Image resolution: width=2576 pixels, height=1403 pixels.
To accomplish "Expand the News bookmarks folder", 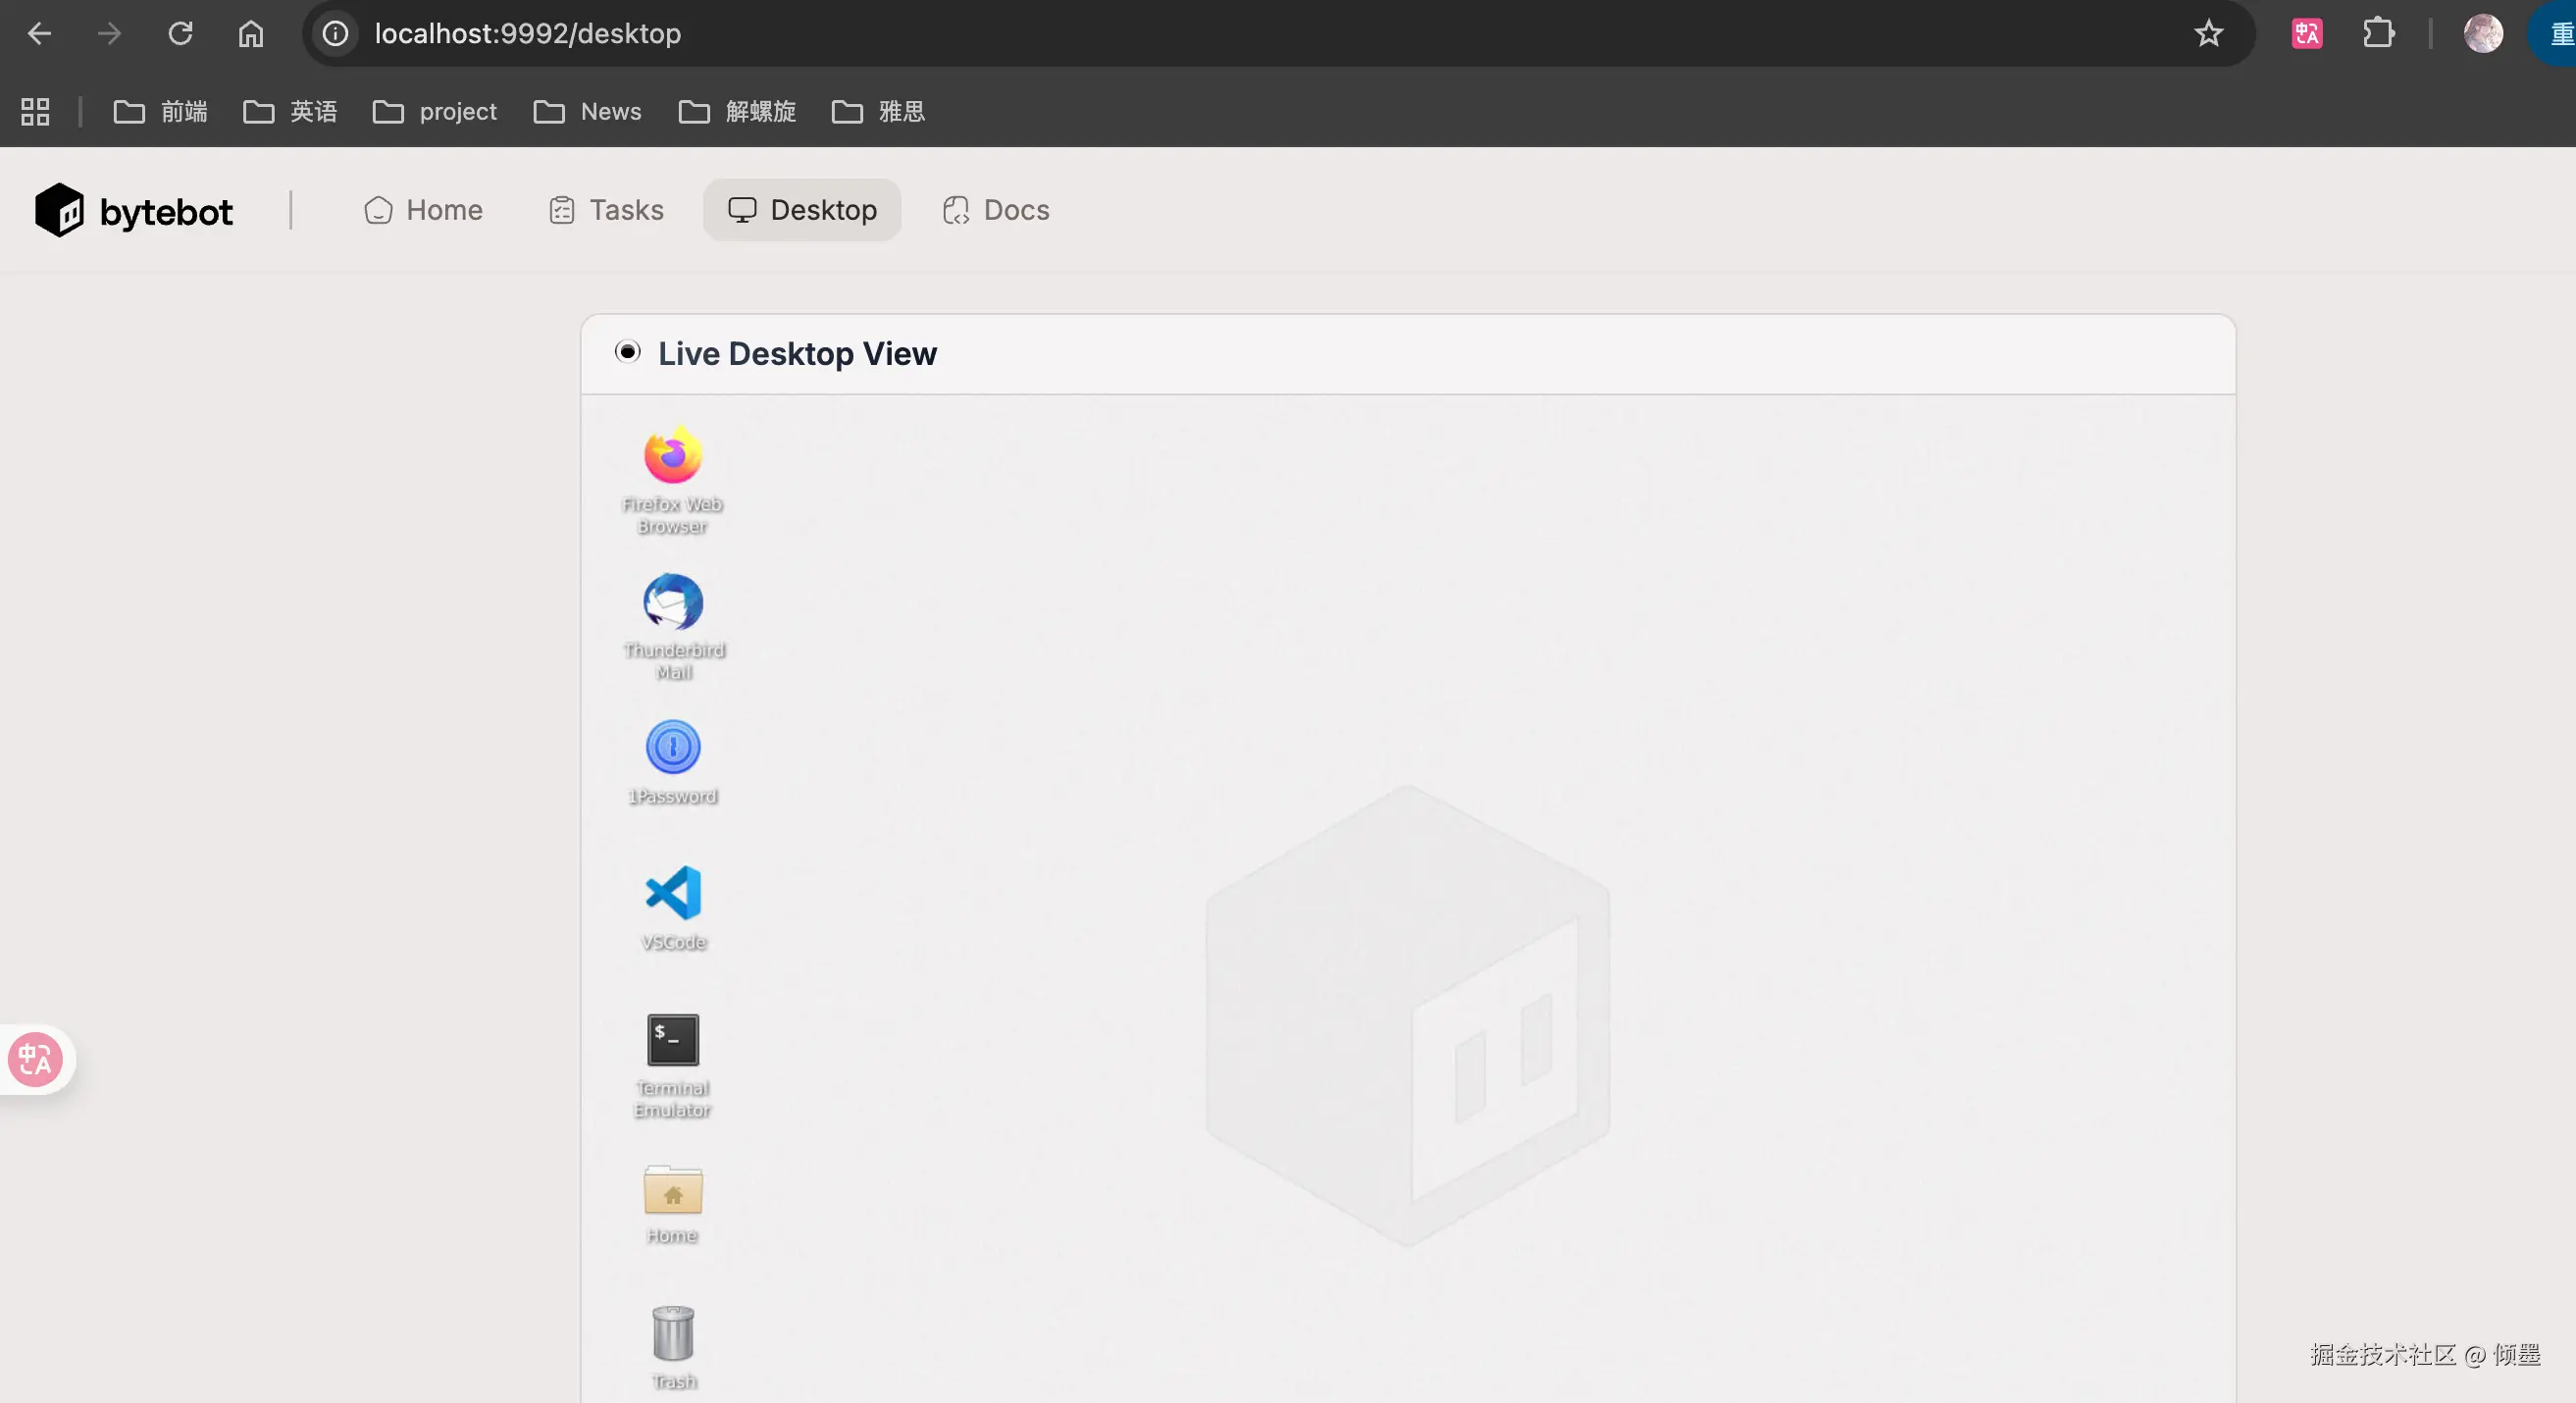I will (588, 112).
